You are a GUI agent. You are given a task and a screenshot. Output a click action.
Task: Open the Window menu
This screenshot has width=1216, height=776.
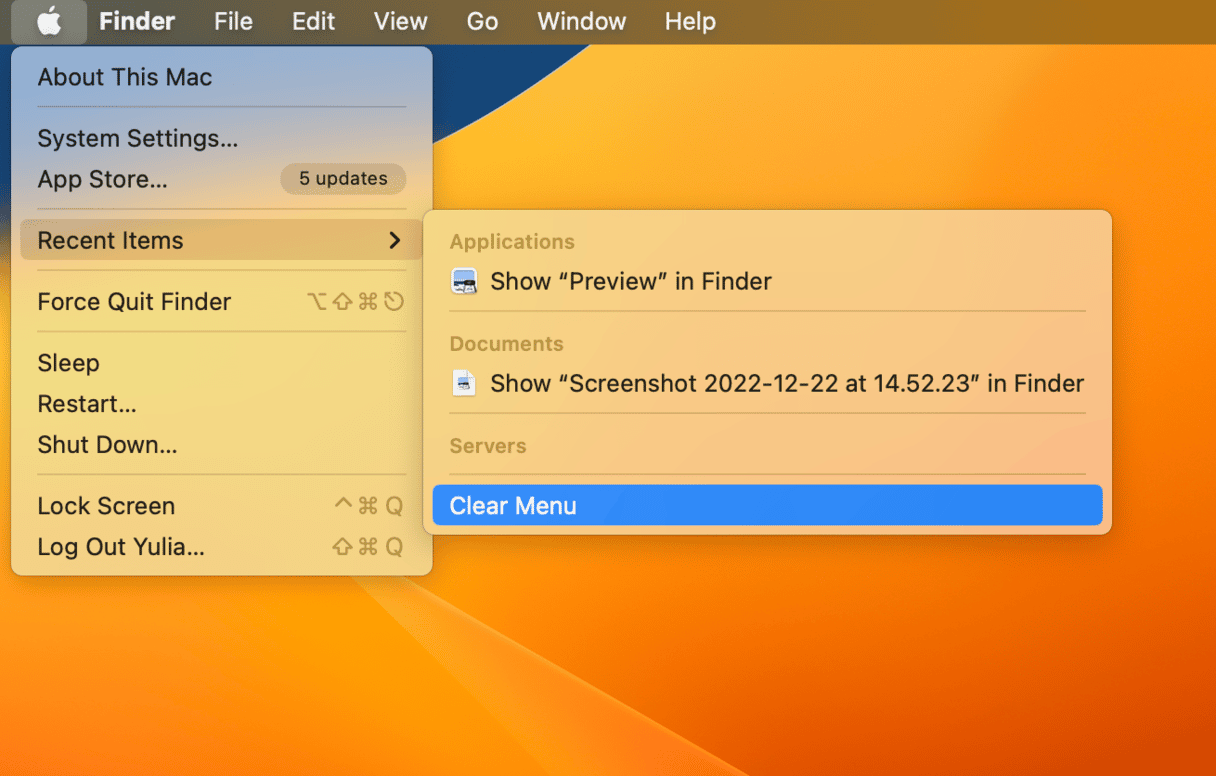pos(581,21)
